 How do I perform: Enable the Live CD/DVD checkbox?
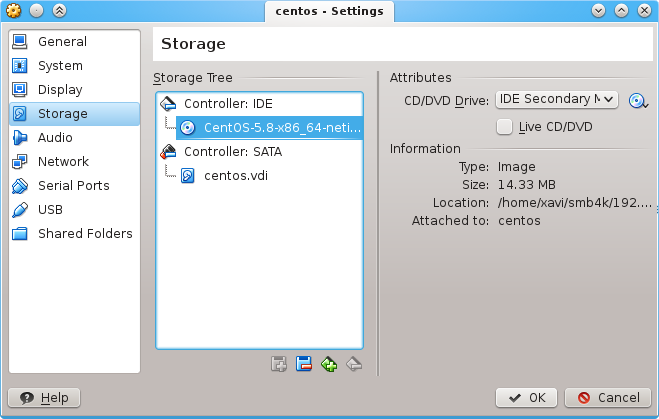coord(504,126)
